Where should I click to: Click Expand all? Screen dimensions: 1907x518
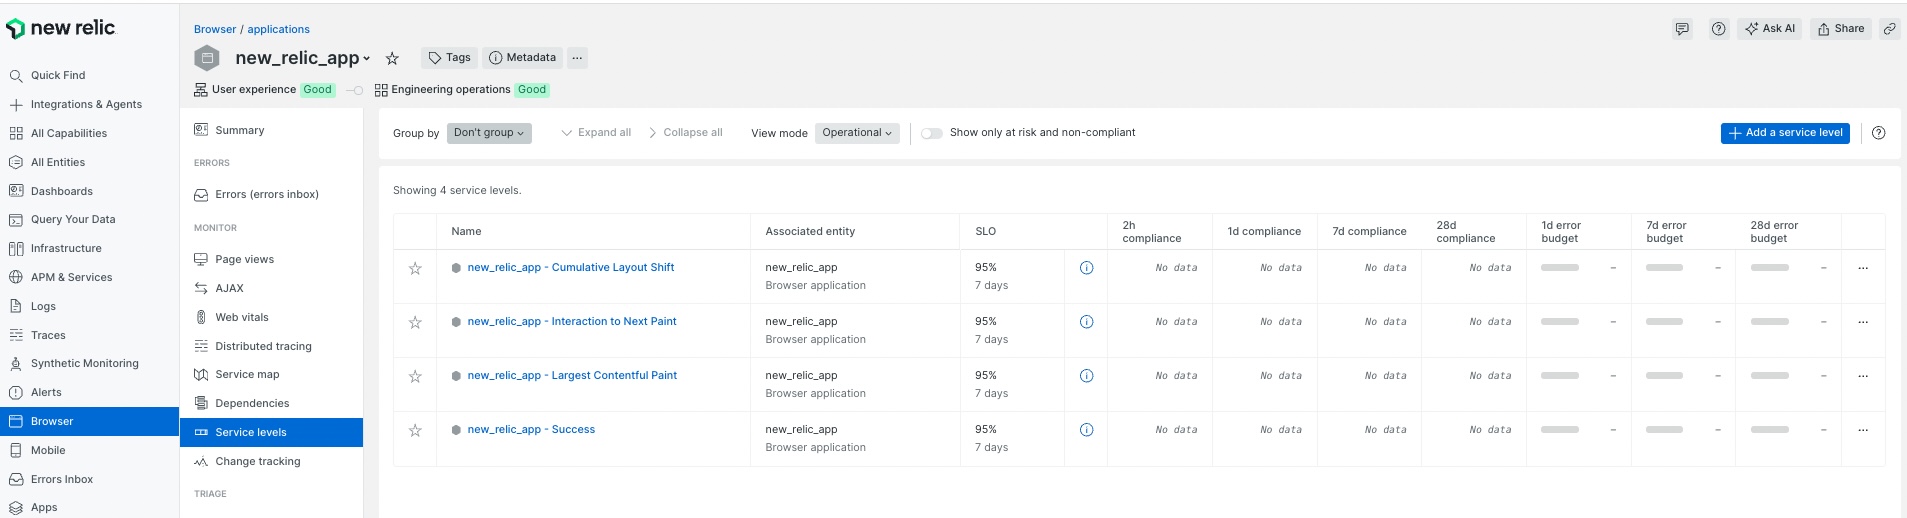coord(596,133)
